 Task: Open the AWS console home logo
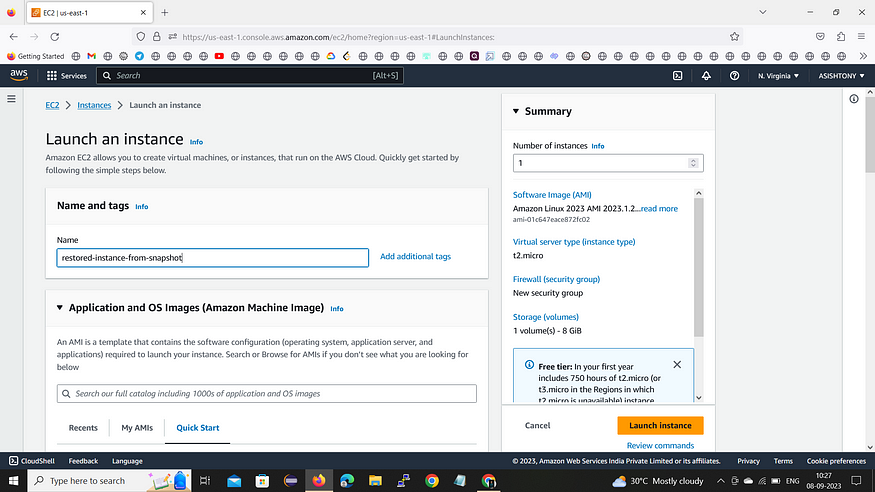click(18, 75)
